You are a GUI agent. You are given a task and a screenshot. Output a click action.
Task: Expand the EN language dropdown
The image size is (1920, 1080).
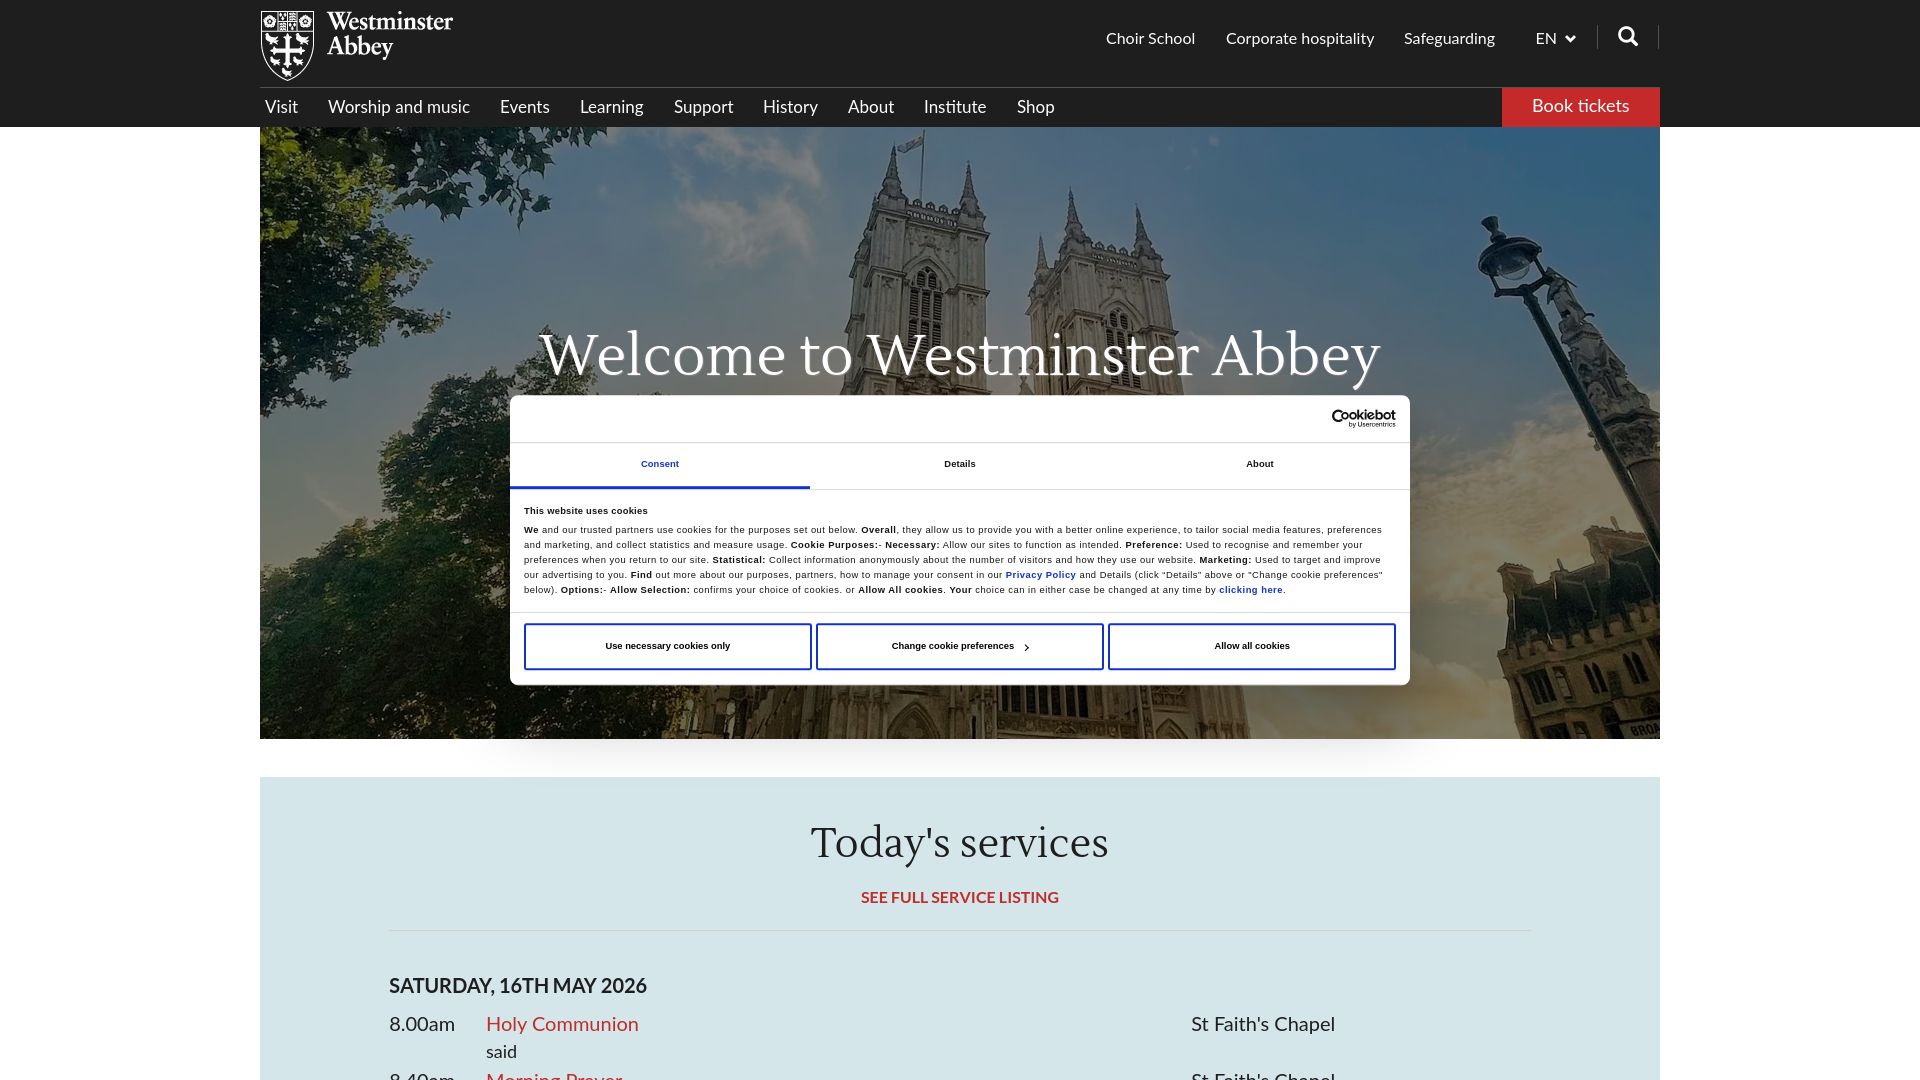coord(1556,39)
